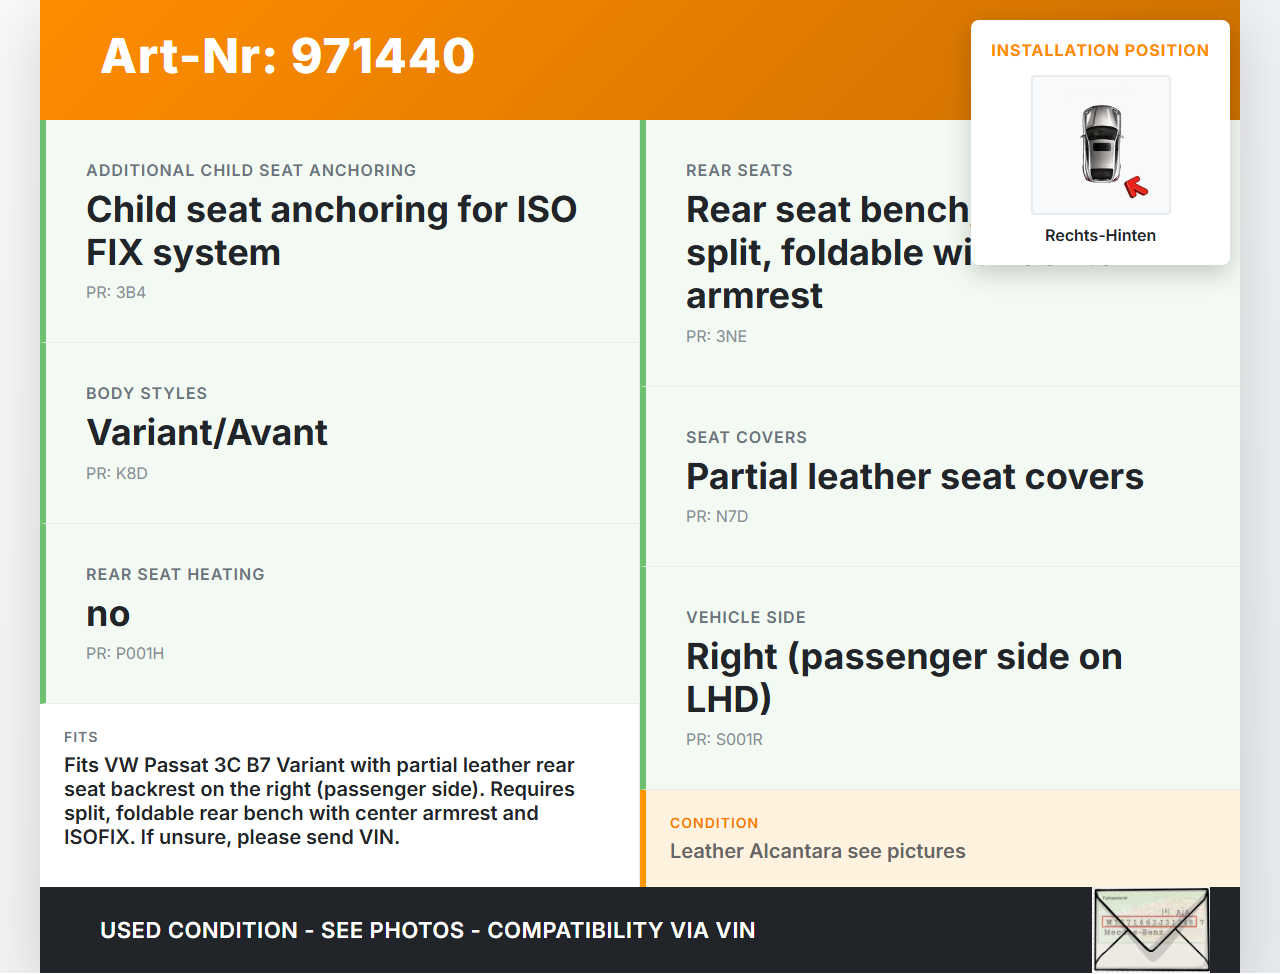Viewport: 1280px width, 974px height.
Task: Click the Rechts-Hinten caption
Action: [1100, 236]
